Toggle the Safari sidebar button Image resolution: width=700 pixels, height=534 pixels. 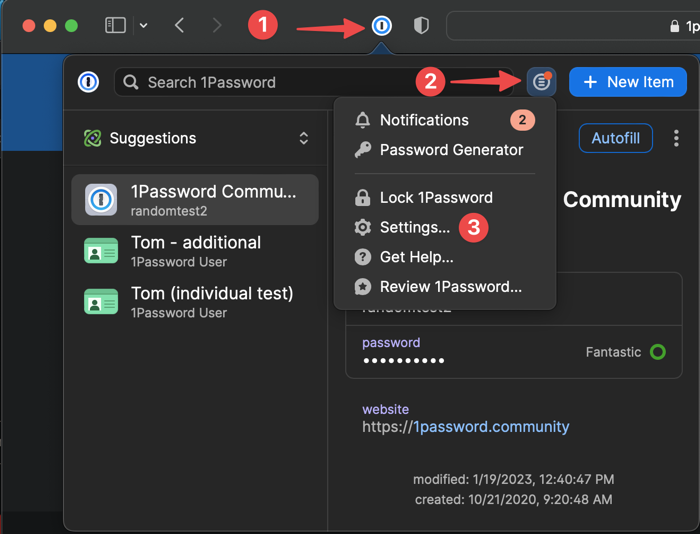point(116,26)
